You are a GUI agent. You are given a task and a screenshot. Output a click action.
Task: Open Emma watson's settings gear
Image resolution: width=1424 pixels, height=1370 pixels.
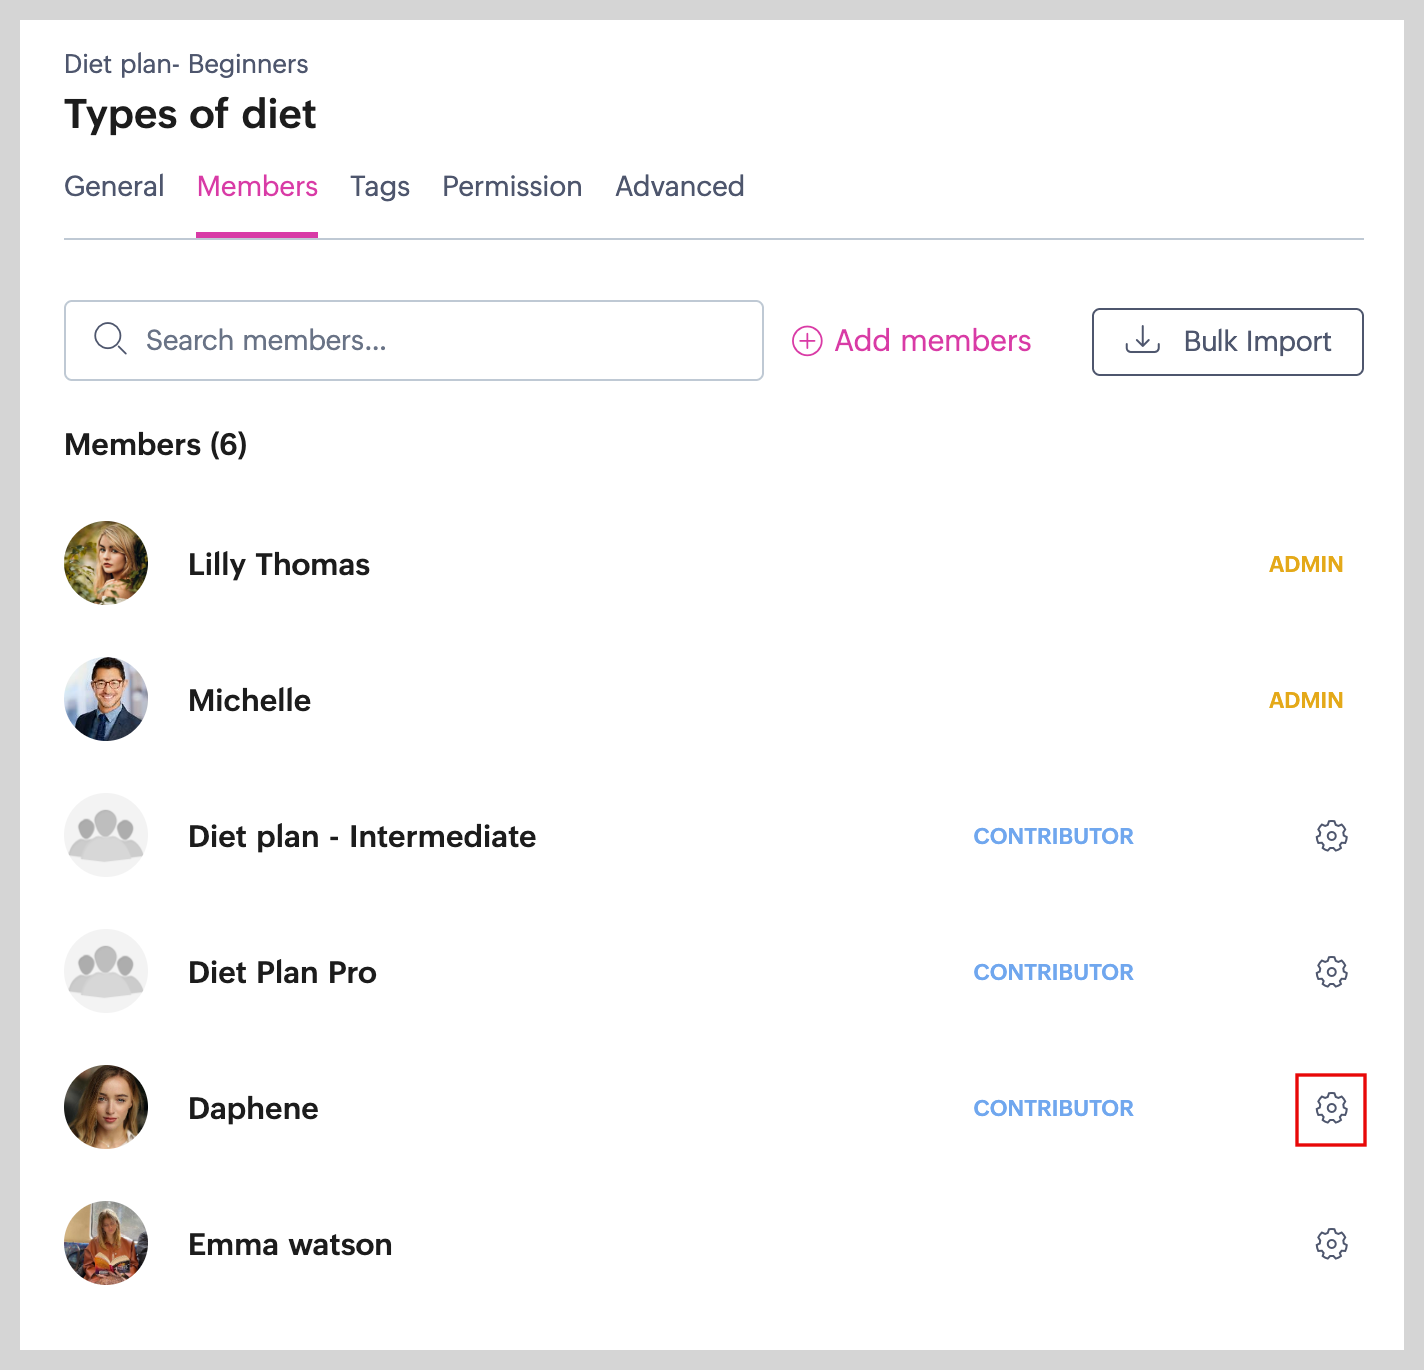coord(1331,1244)
